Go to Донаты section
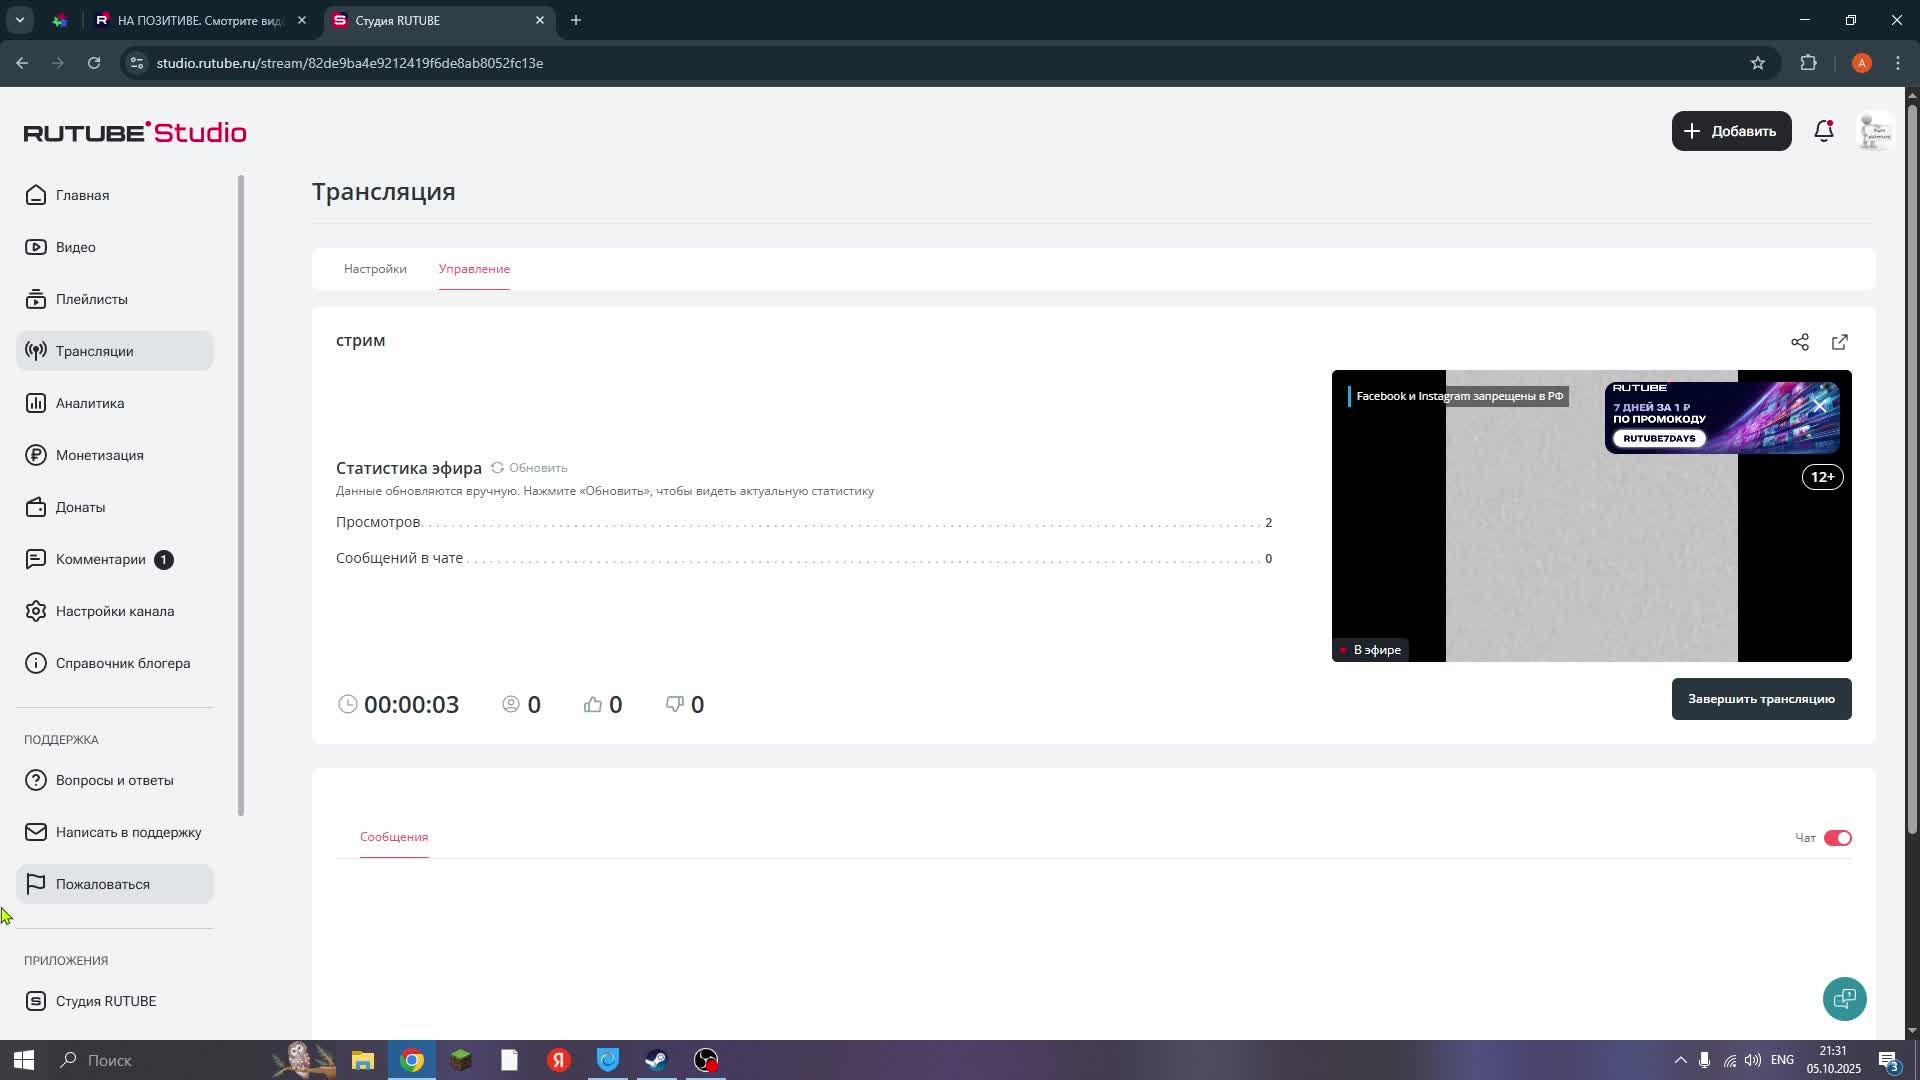This screenshot has height=1080, width=1920. click(x=80, y=507)
